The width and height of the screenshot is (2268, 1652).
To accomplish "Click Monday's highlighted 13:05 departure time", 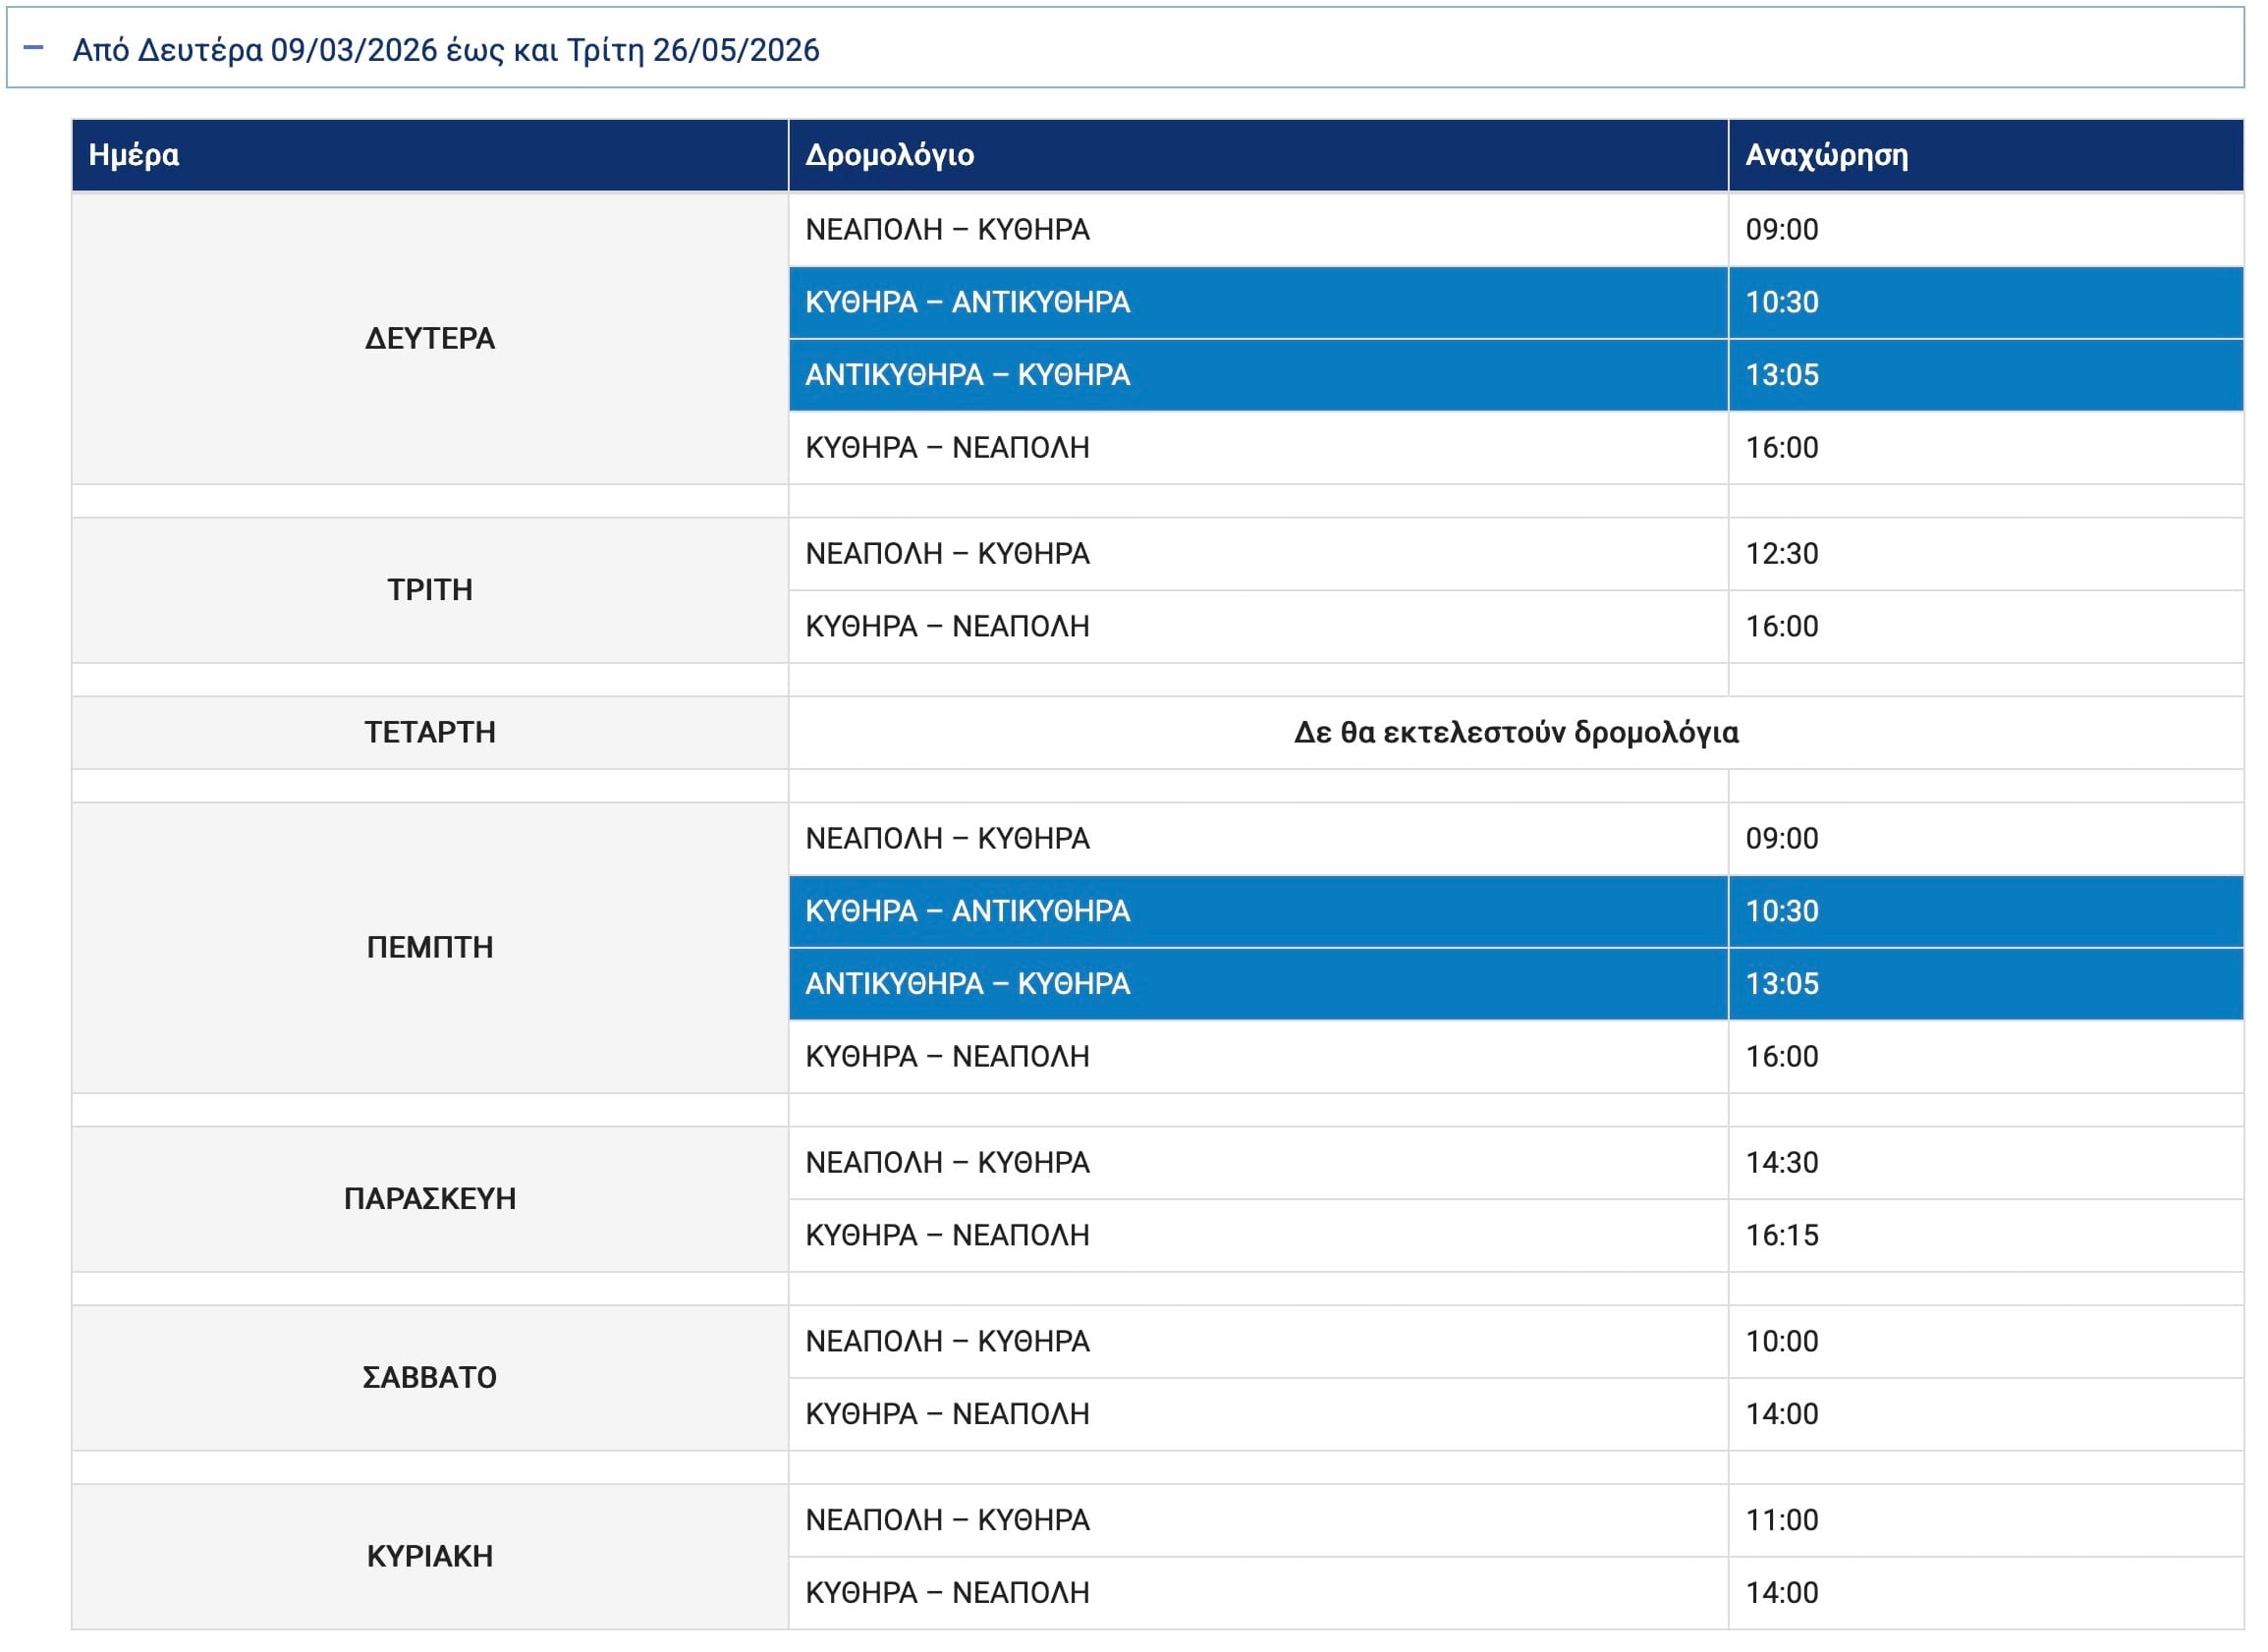I will click(x=1781, y=375).
